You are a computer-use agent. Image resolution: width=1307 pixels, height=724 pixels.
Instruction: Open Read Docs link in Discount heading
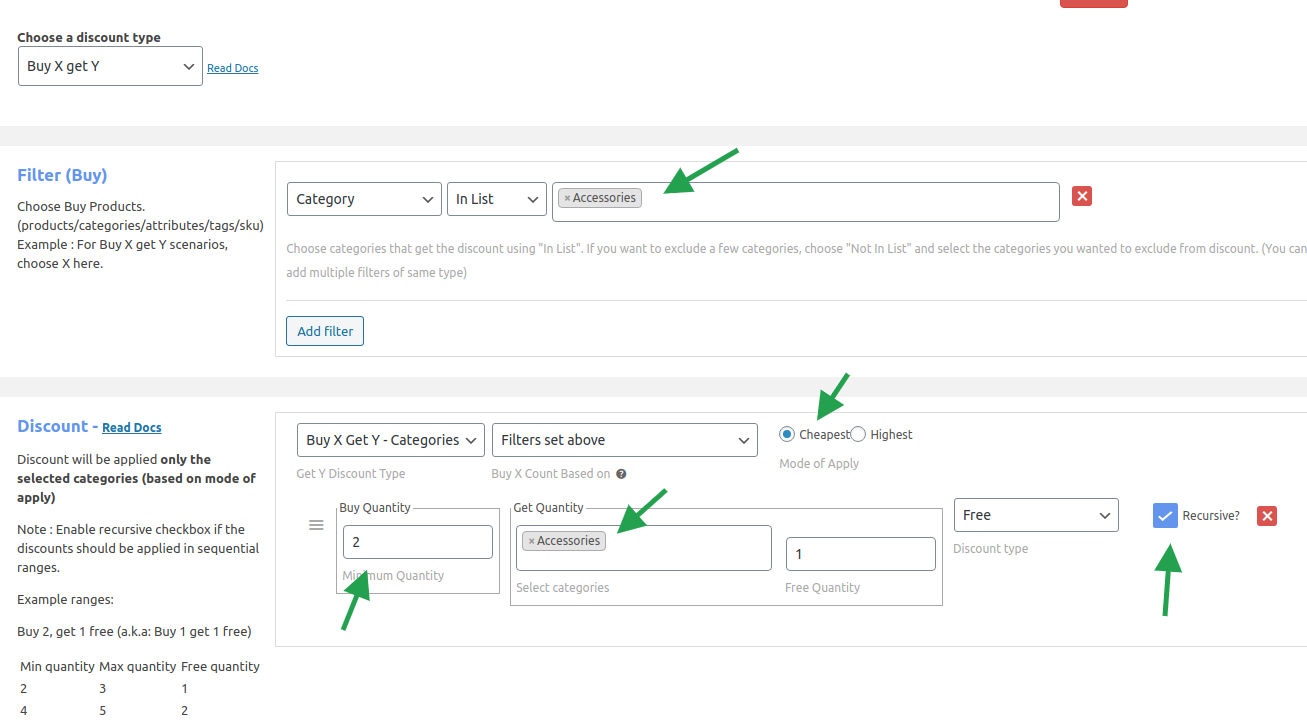pyautogui.click(x=131, y=428)
